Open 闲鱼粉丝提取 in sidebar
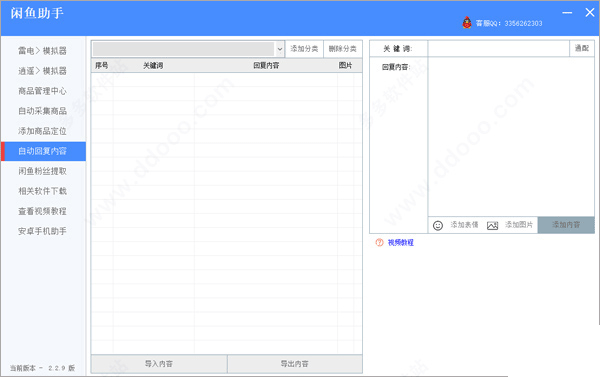 coord(42,171)
